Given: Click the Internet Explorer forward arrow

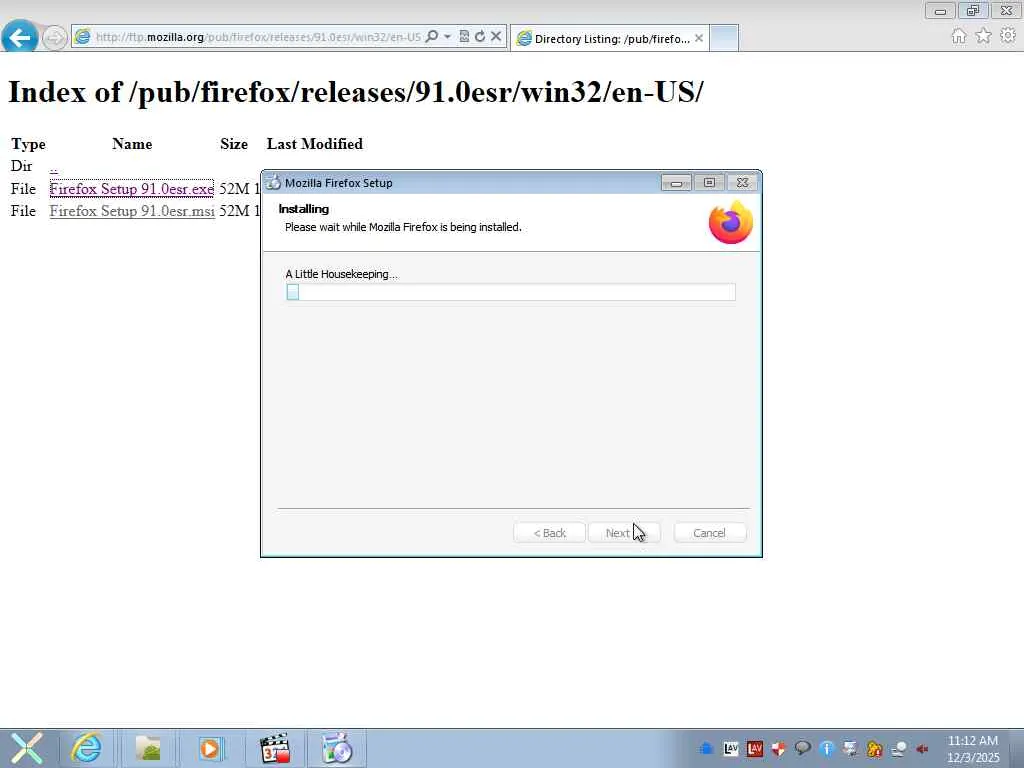Looking at the screenshot, I should pyautogui.click(x=55, y=37).
